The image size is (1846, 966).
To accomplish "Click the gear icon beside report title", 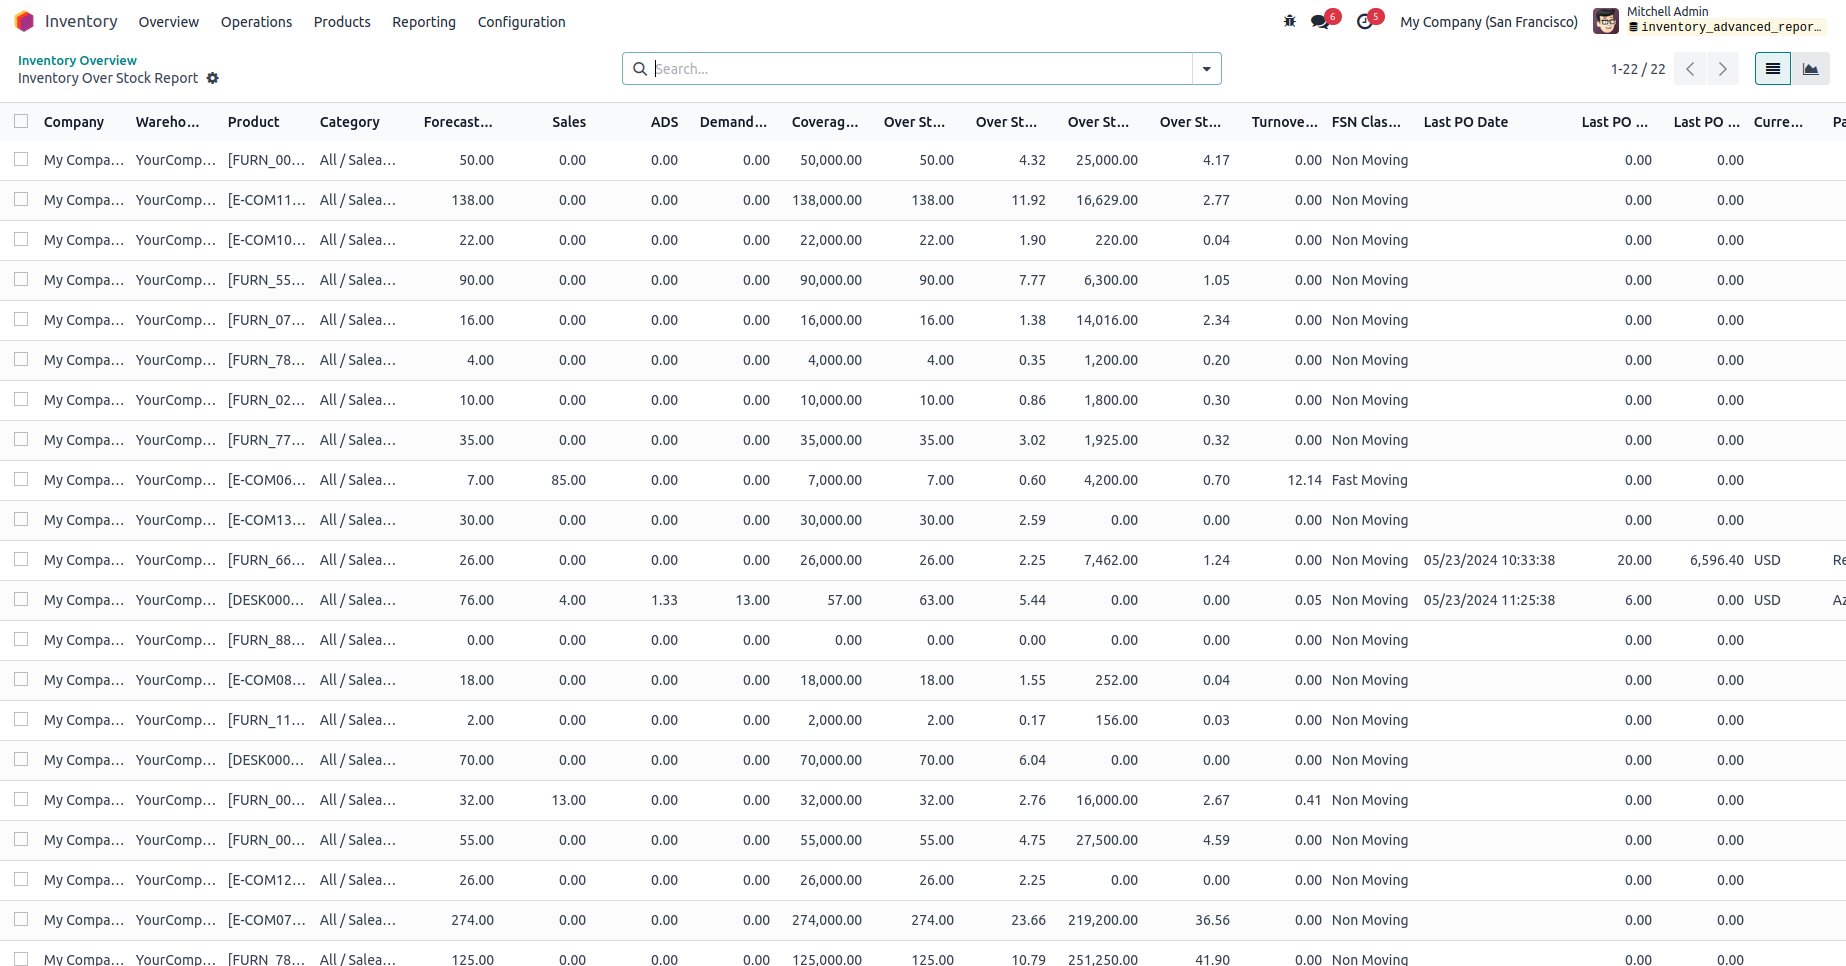I will [x=212, y=78].
